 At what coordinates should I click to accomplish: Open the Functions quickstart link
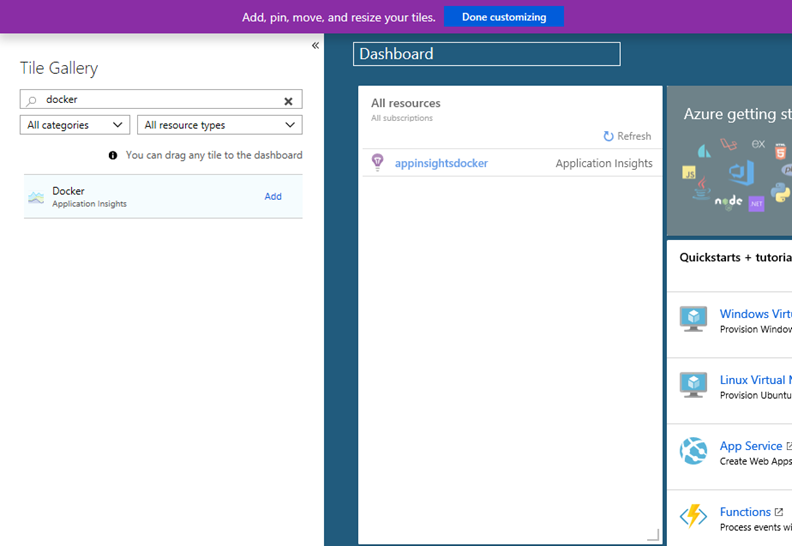click(745, 512)
